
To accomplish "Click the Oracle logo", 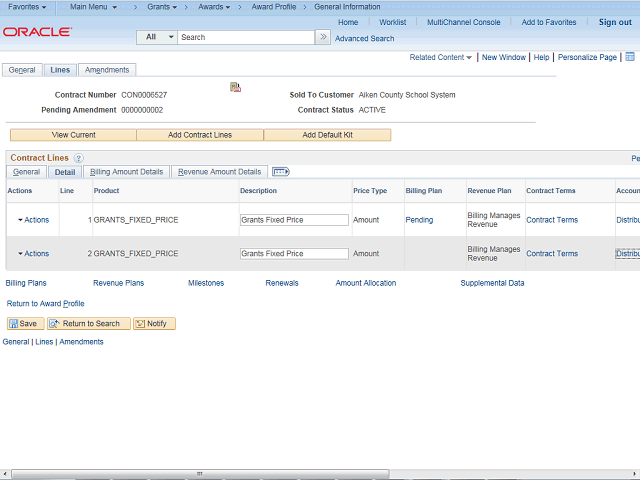I will point(38,32).
